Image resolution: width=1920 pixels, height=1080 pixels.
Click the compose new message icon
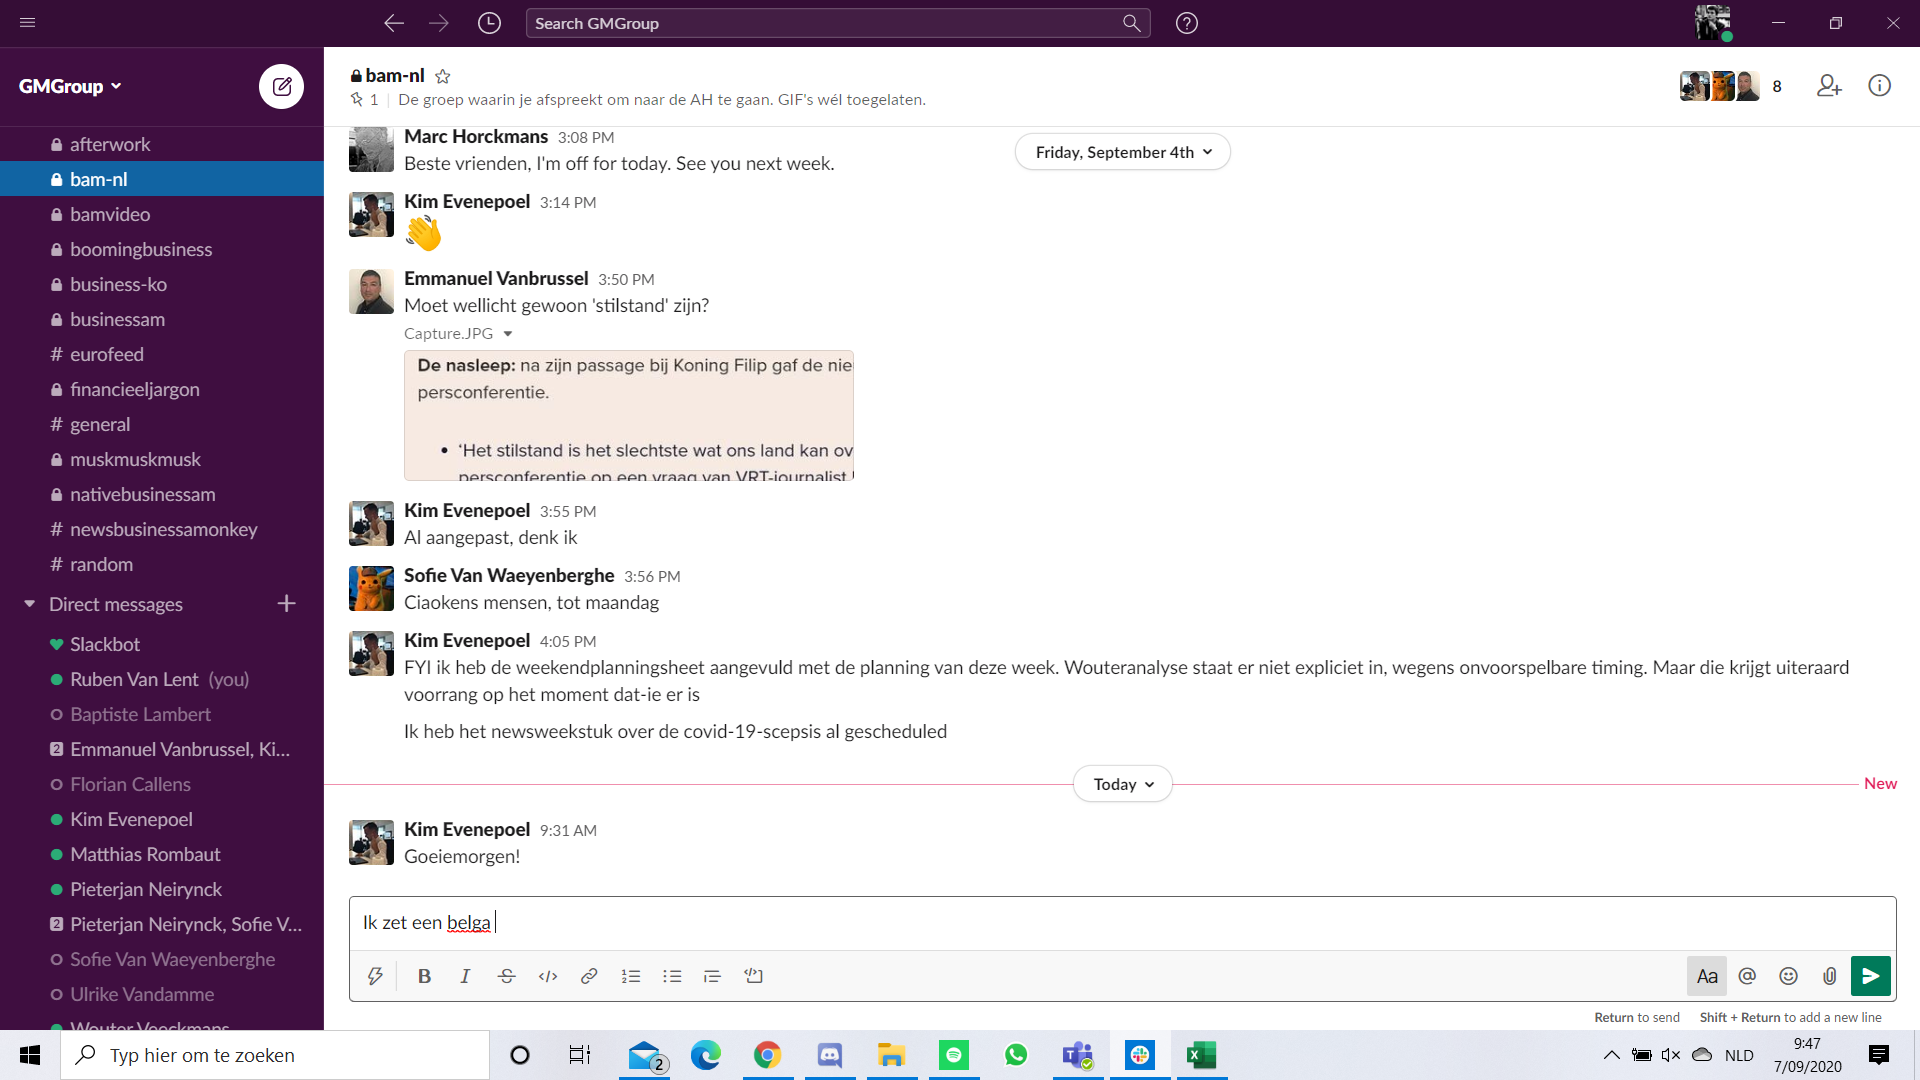(x=281, y=87)
